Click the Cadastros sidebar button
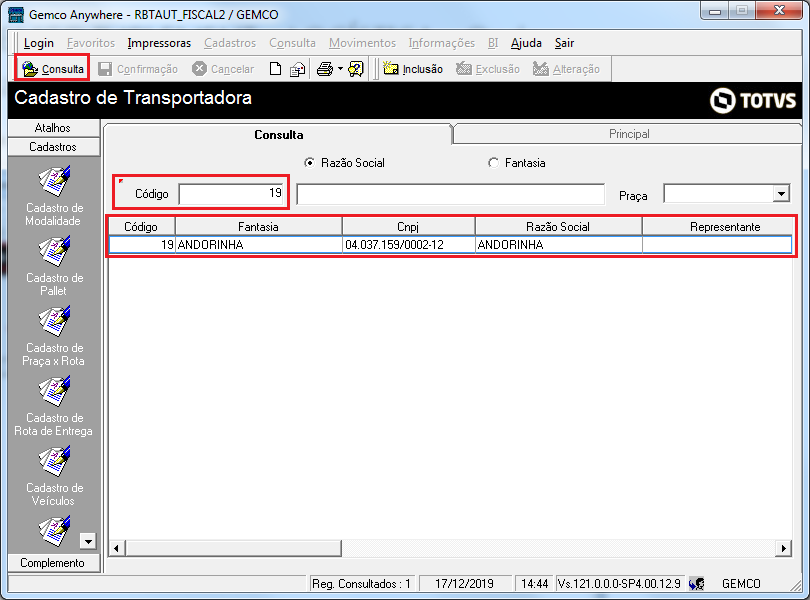This screenshot has width=810, height=600. [x=53, y=147]
